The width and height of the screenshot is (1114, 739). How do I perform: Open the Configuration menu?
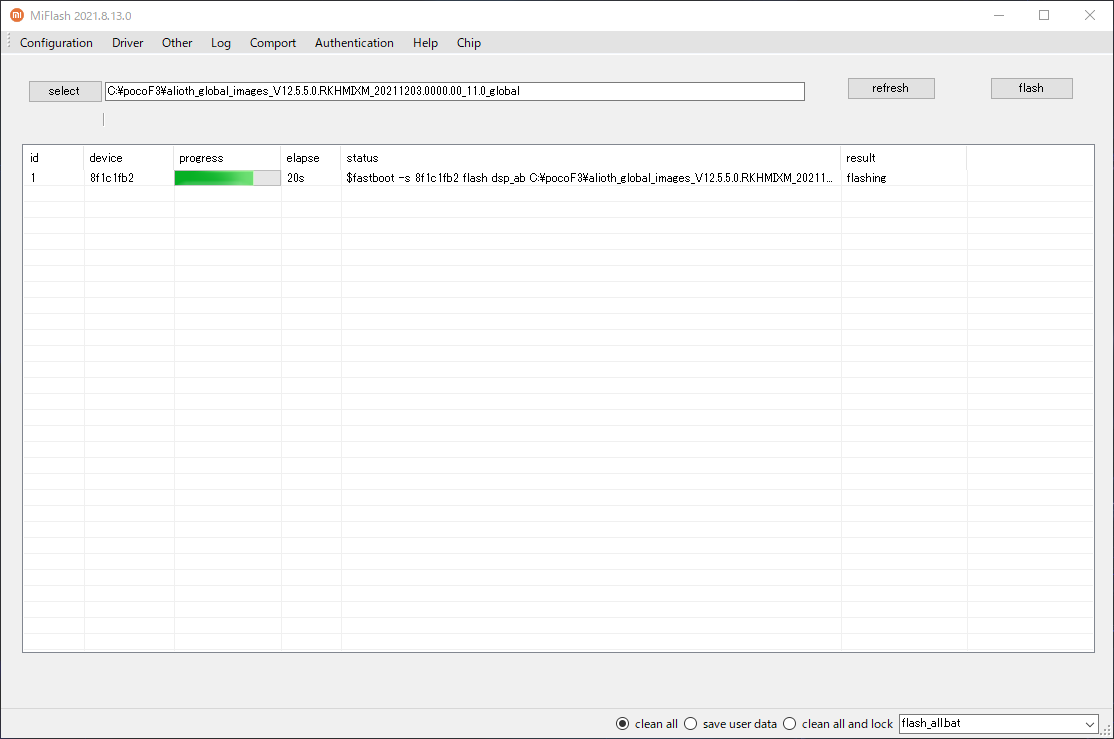tap(56, 43)
